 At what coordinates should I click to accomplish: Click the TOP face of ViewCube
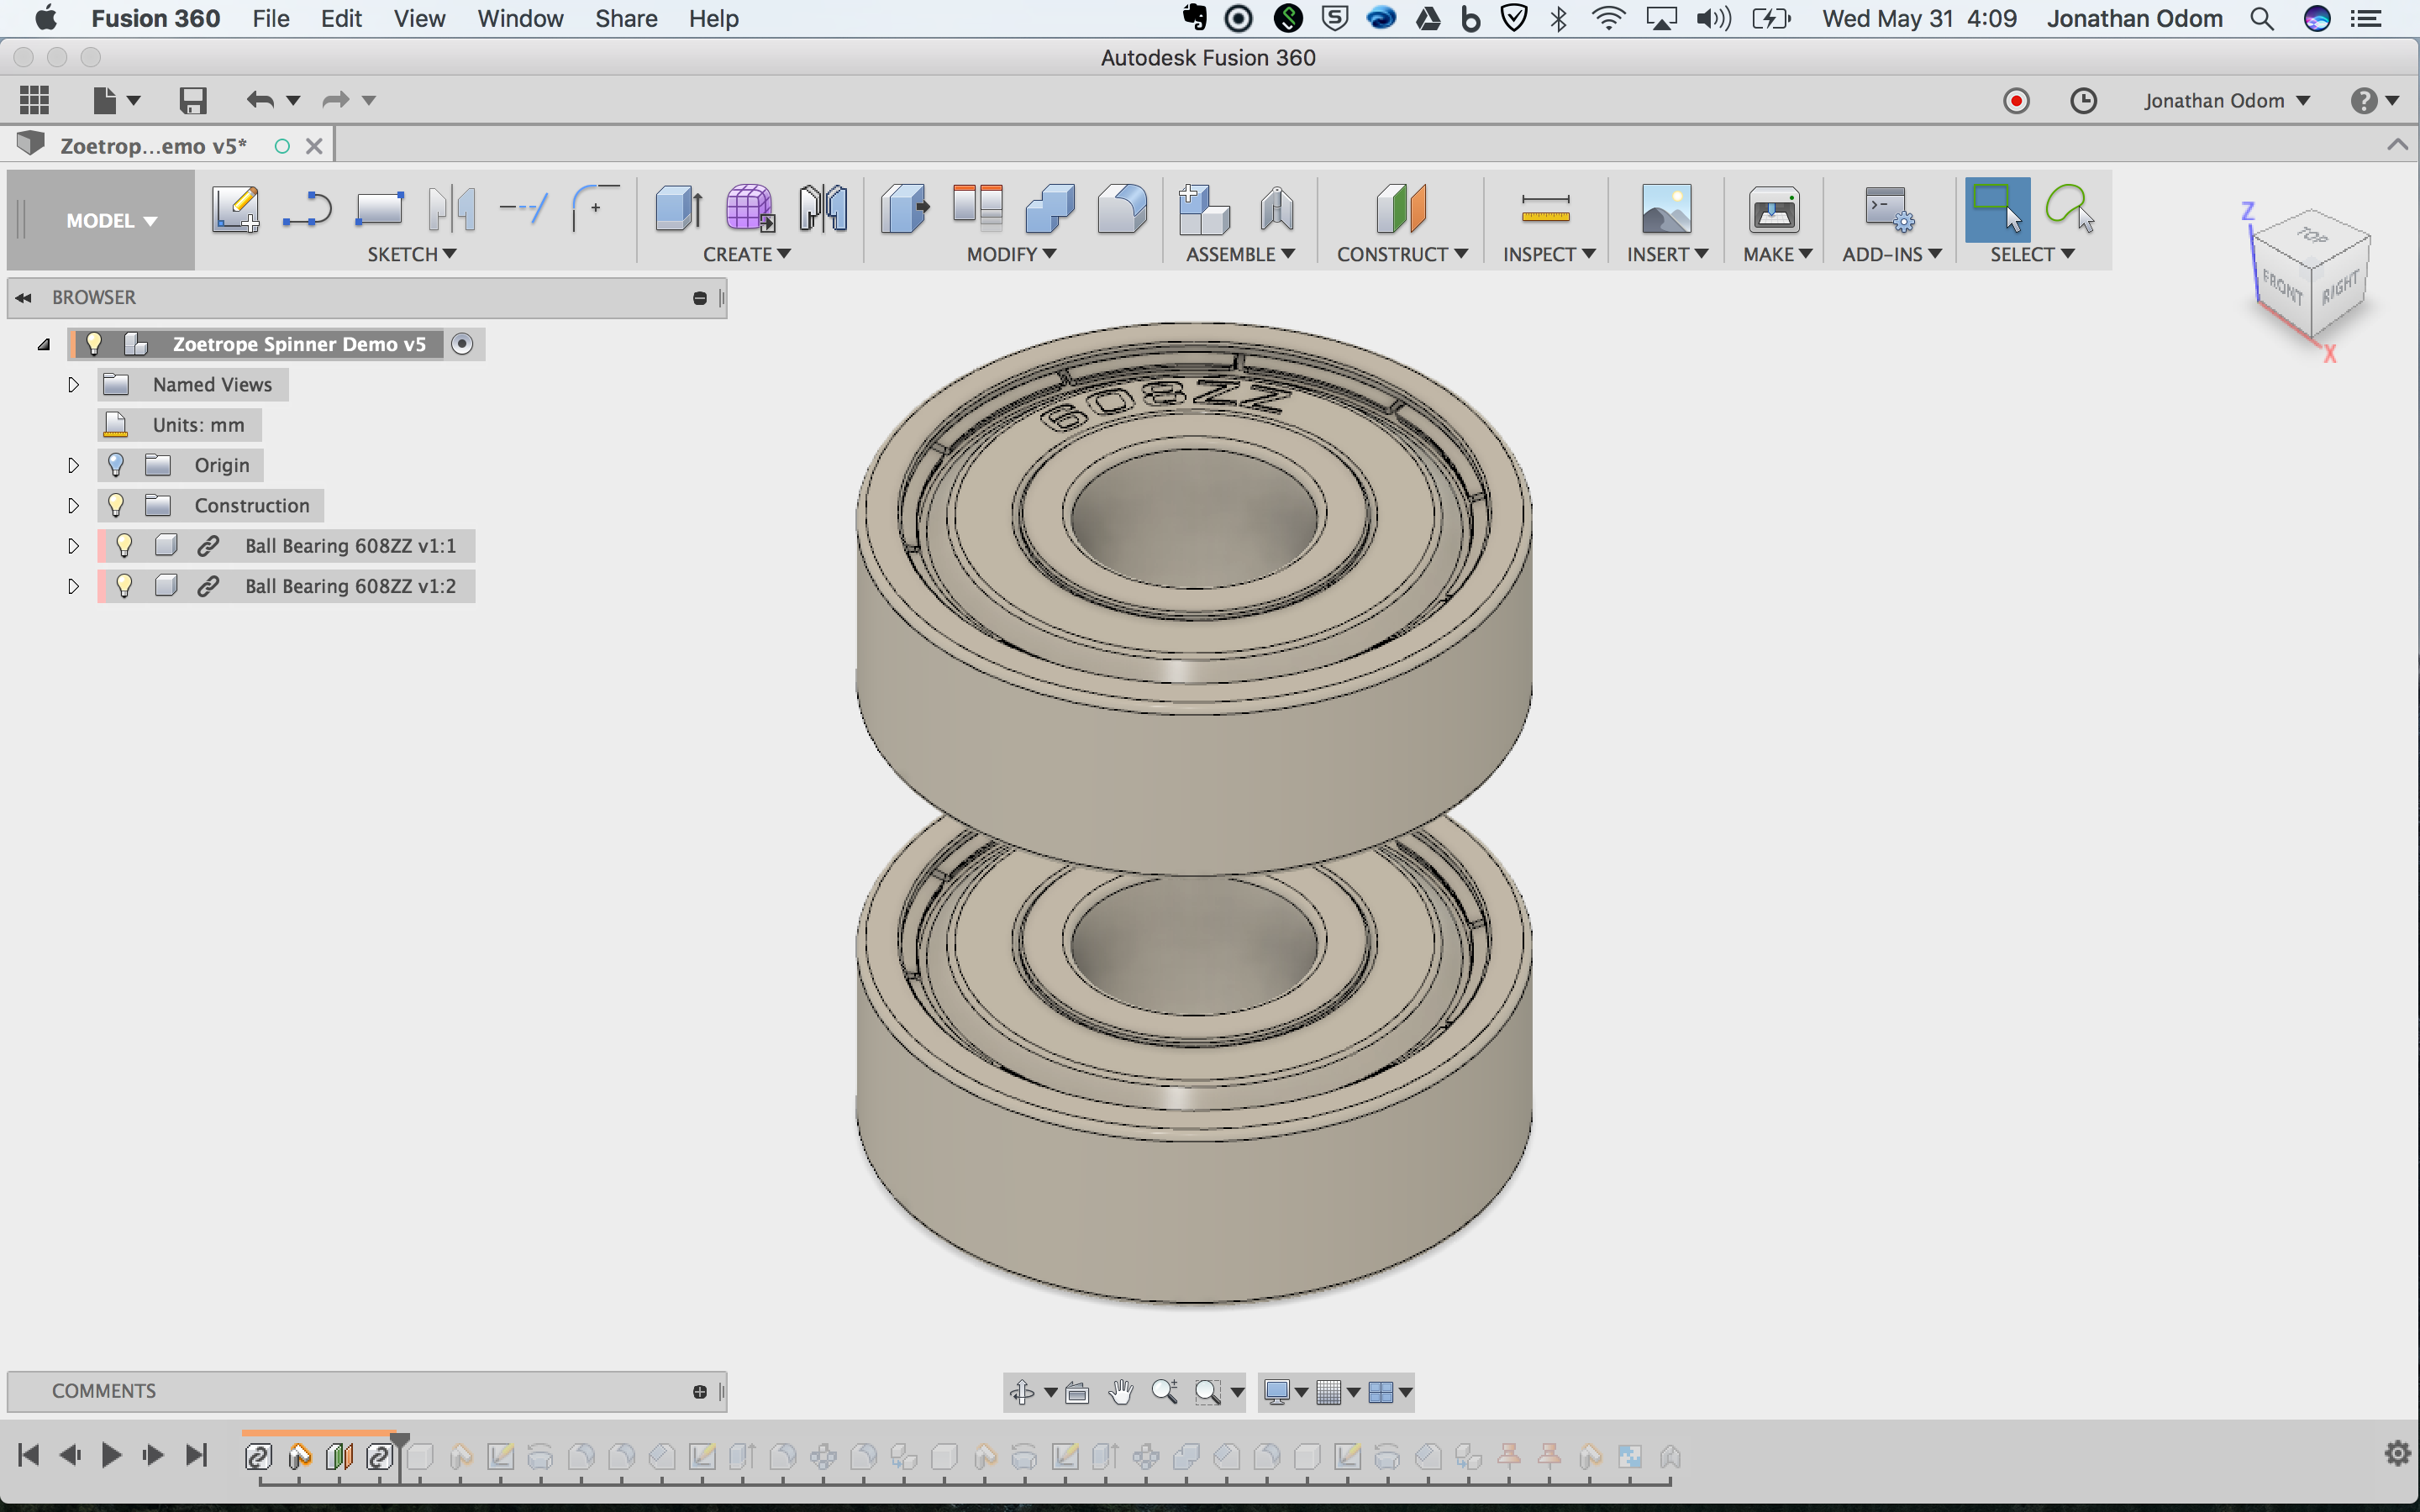click(2311, 236)
